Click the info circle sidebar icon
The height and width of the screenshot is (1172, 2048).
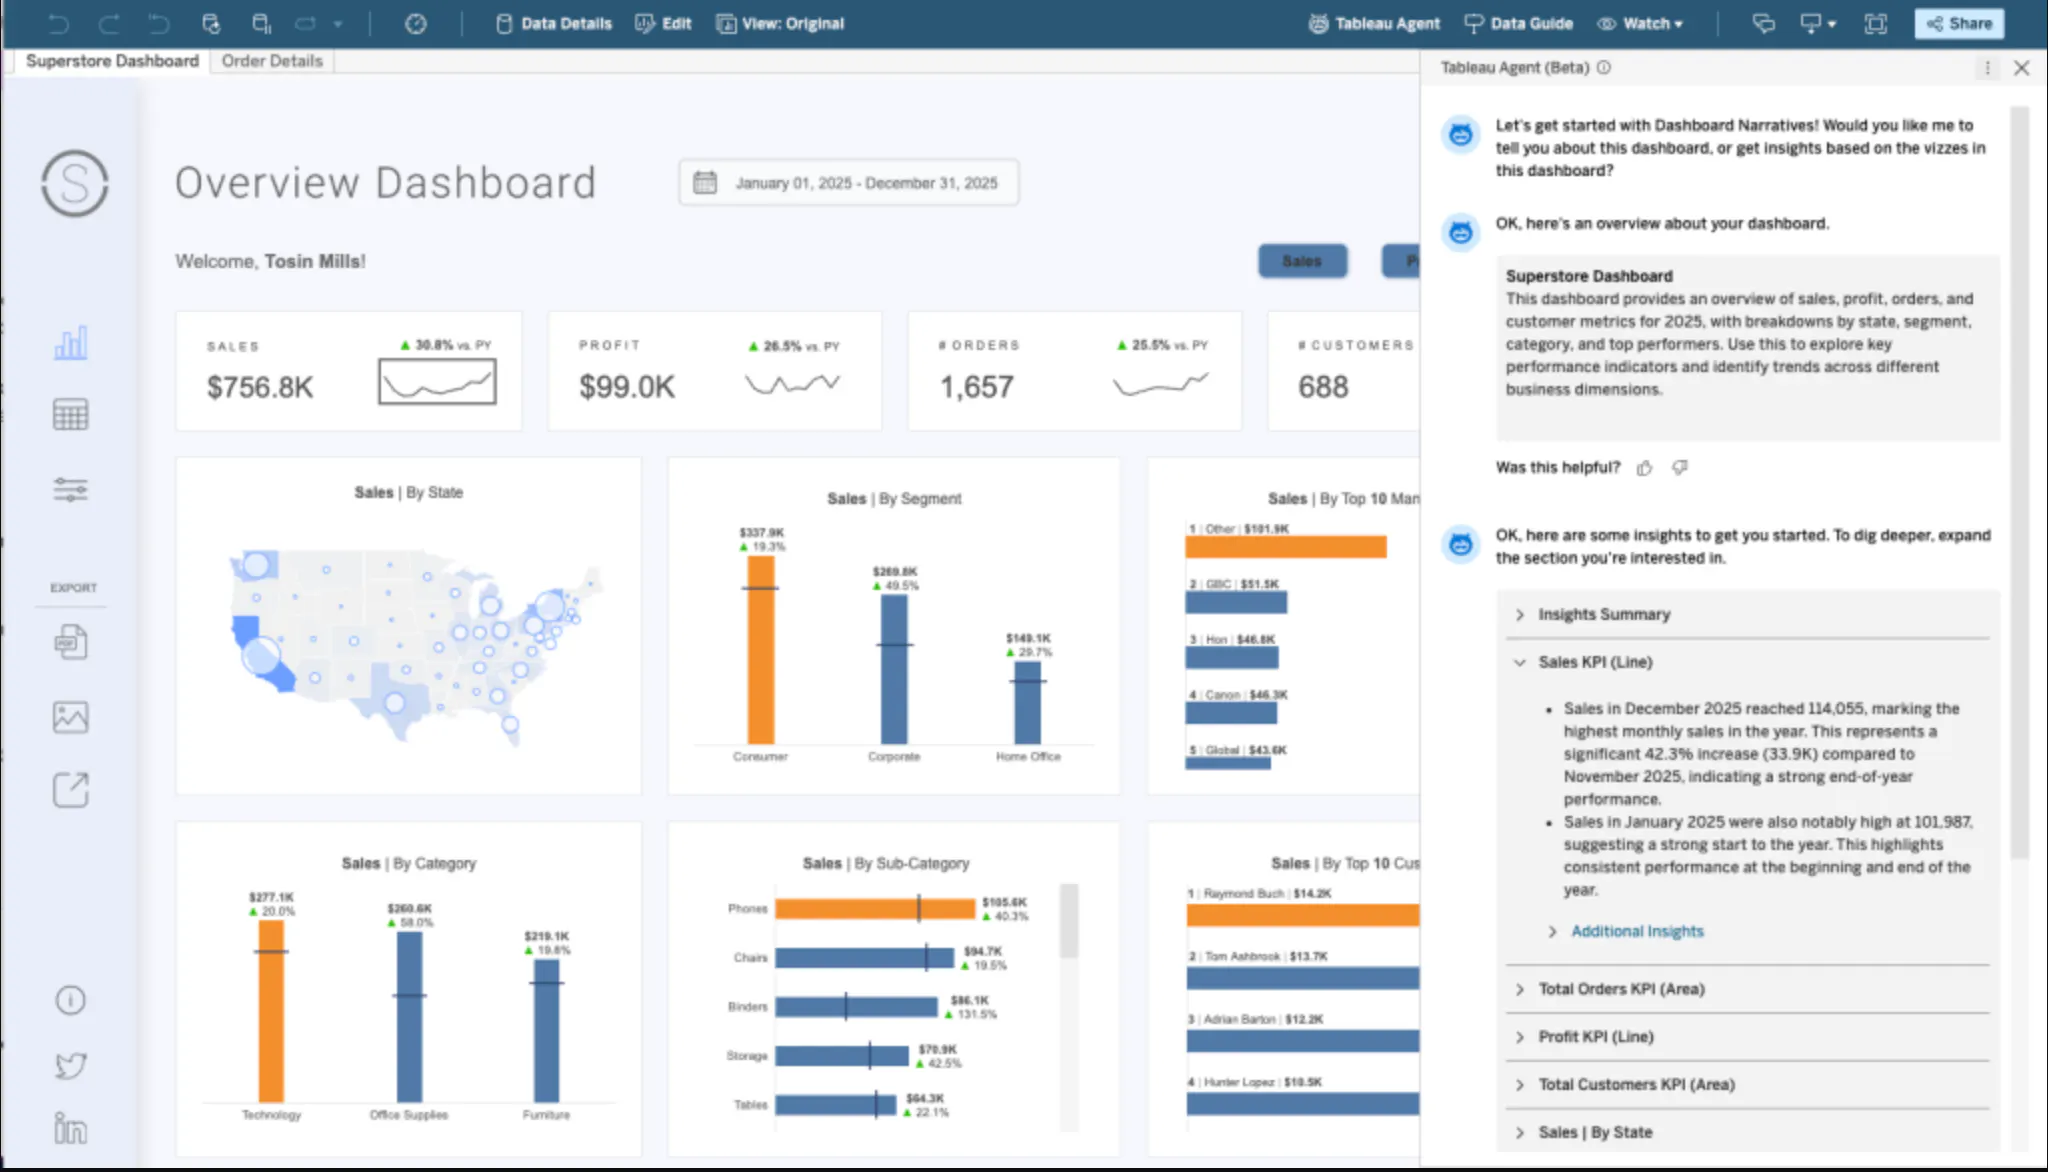[x=70, y=1000]
